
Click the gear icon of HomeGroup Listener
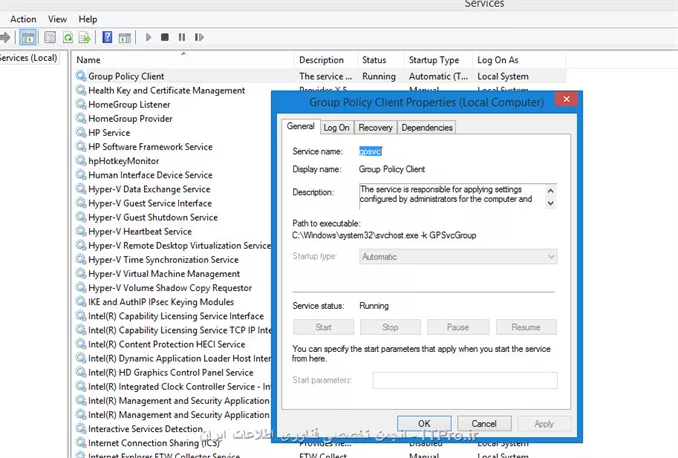click(x=81, y=104)
